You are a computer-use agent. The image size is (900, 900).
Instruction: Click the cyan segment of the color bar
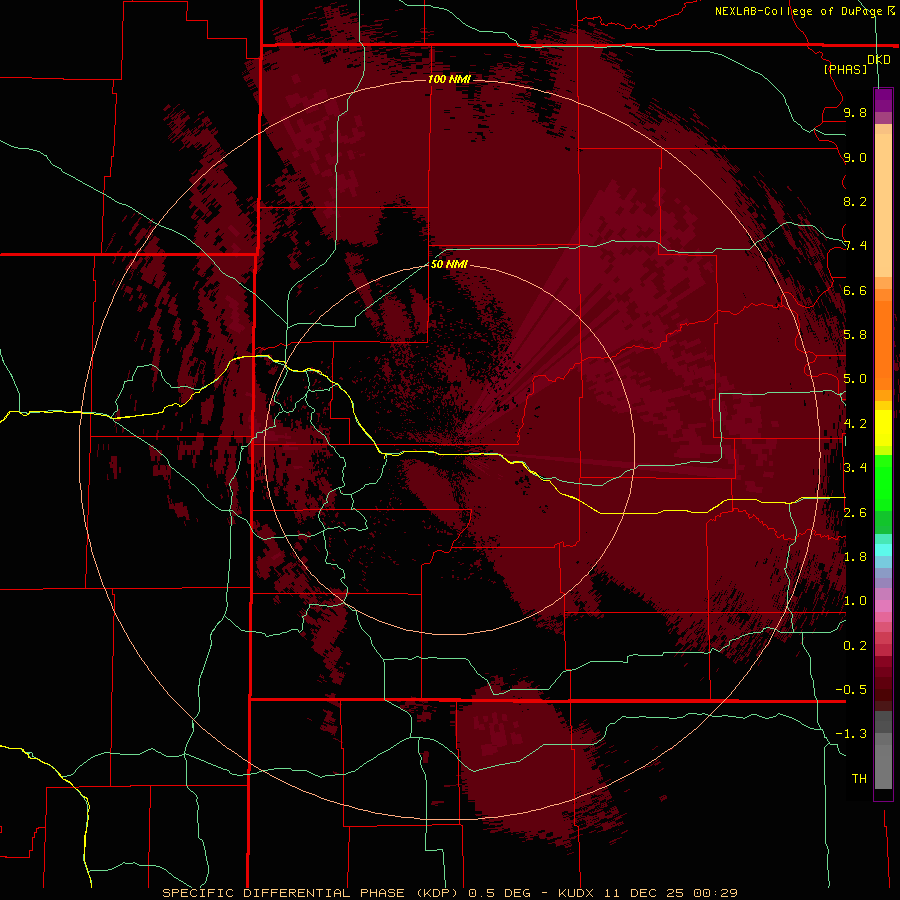tap(883, 550)
